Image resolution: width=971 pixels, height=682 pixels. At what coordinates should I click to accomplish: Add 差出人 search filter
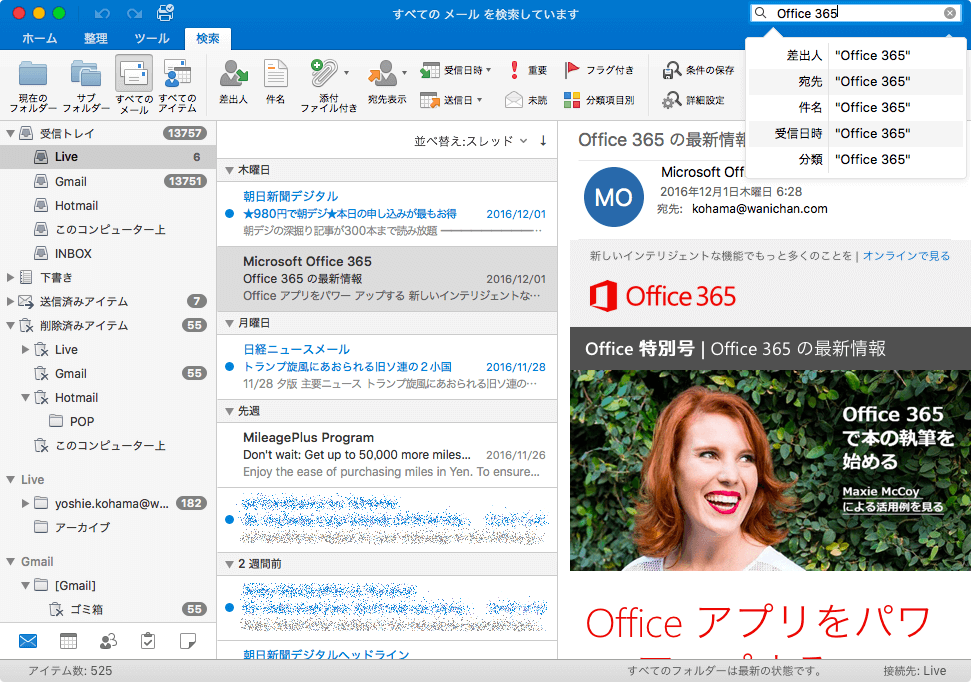pos(233,82)
